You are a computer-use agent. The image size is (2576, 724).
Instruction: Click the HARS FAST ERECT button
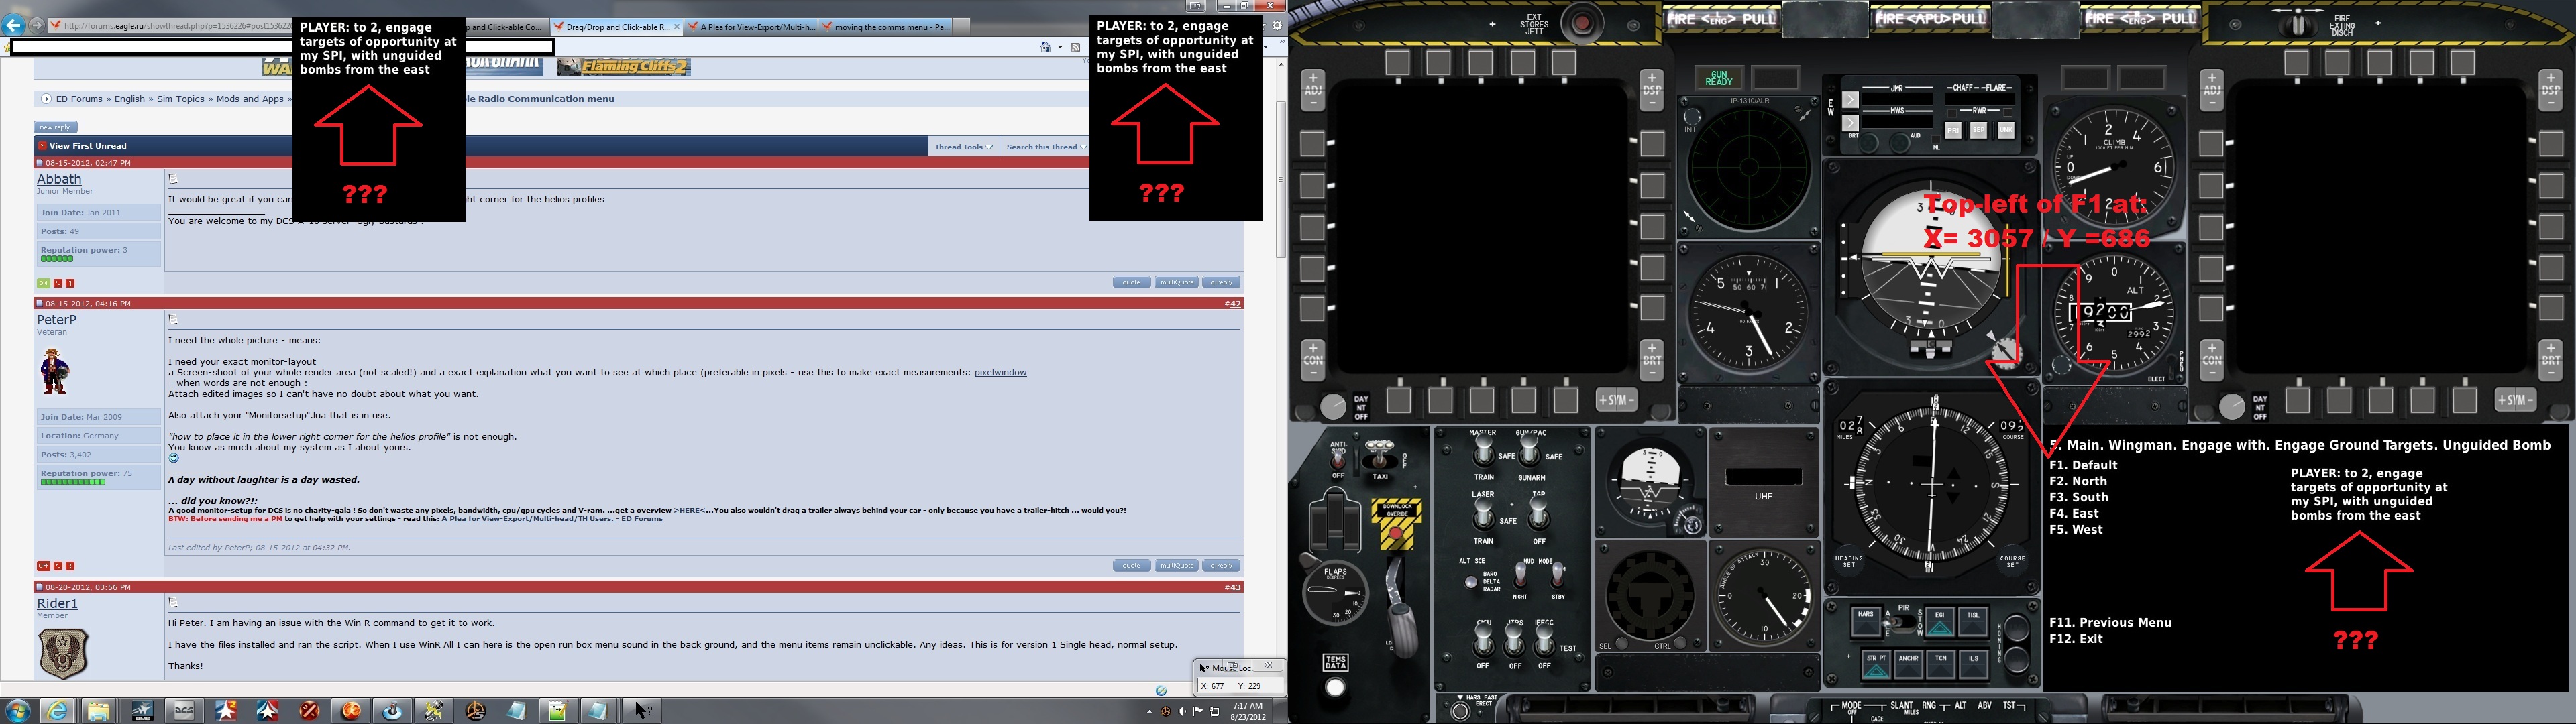[1460, 710]
